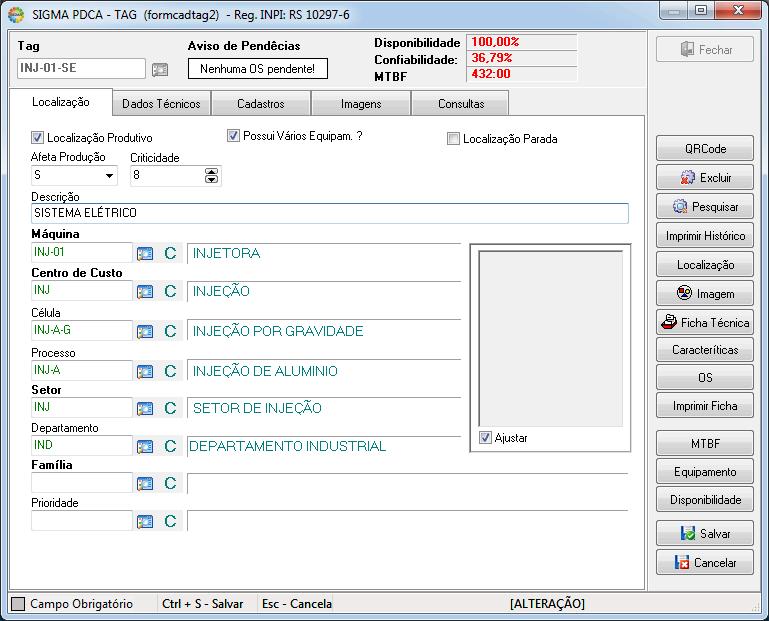Open the Imagens tab
Viewport: 769px width, 621px height.
361,104
